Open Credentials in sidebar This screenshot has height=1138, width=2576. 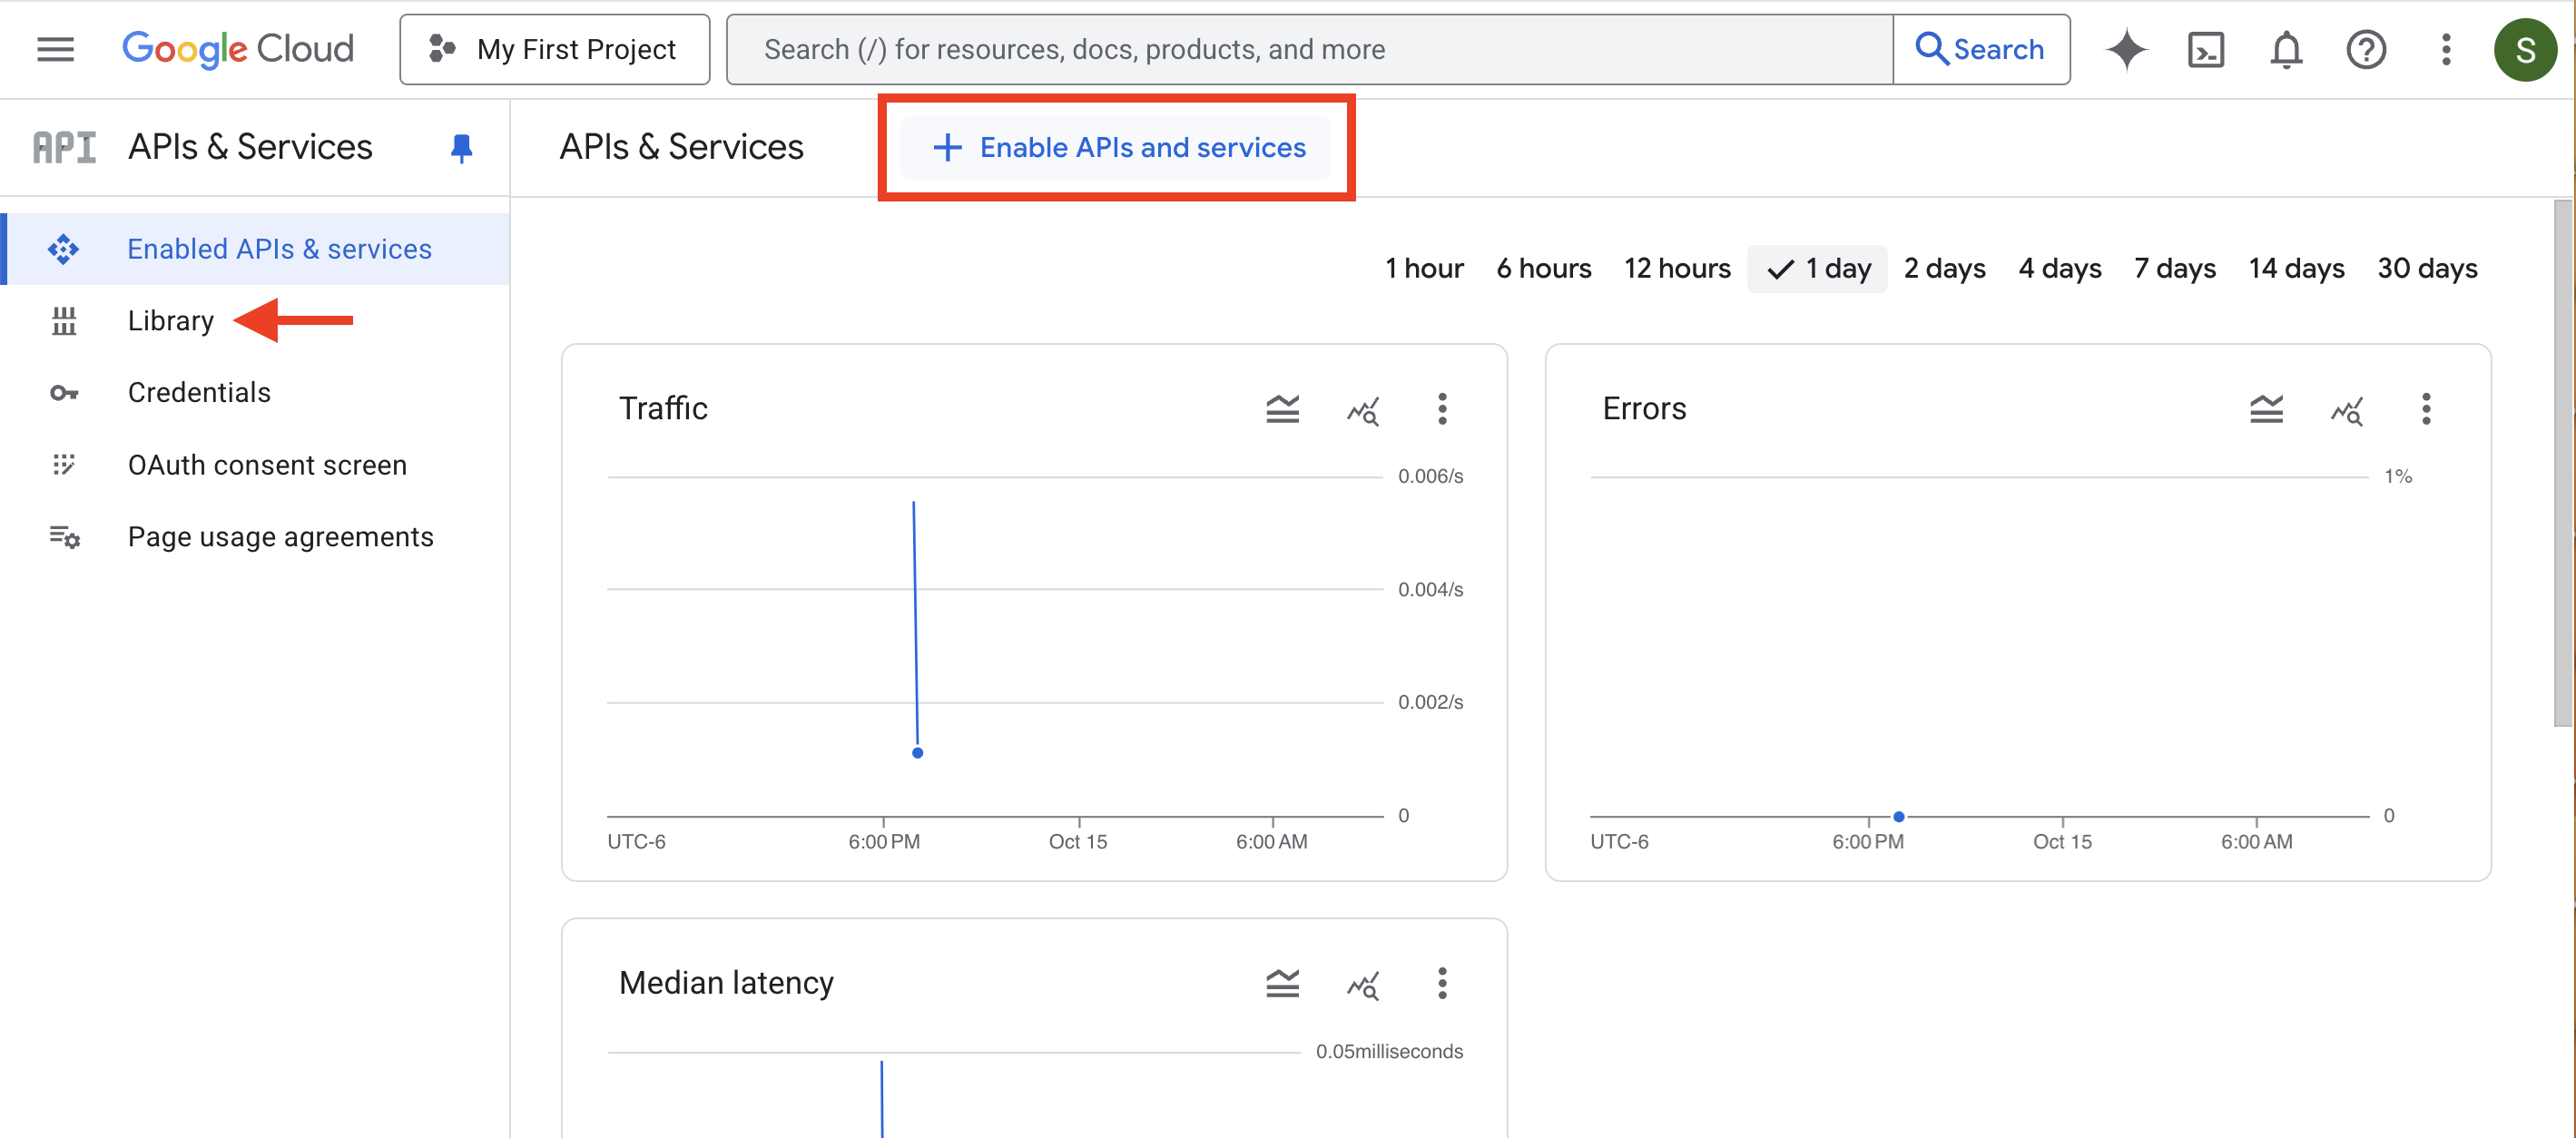(199, 393)
